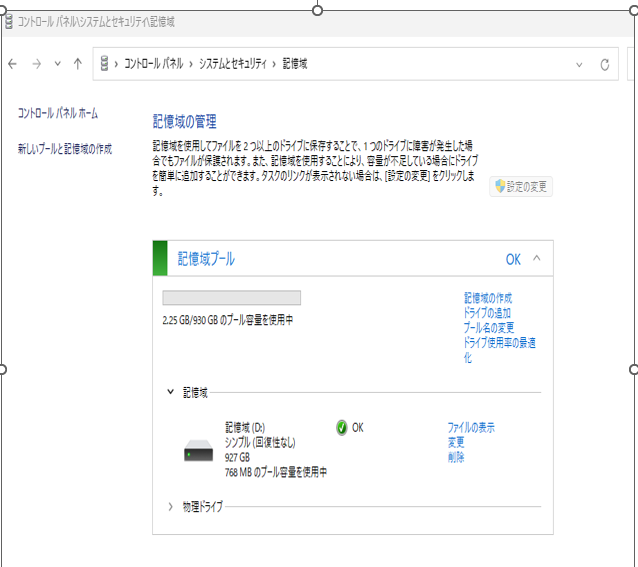
Task: Click the refresh button in address bar
Action: [604, 64]
